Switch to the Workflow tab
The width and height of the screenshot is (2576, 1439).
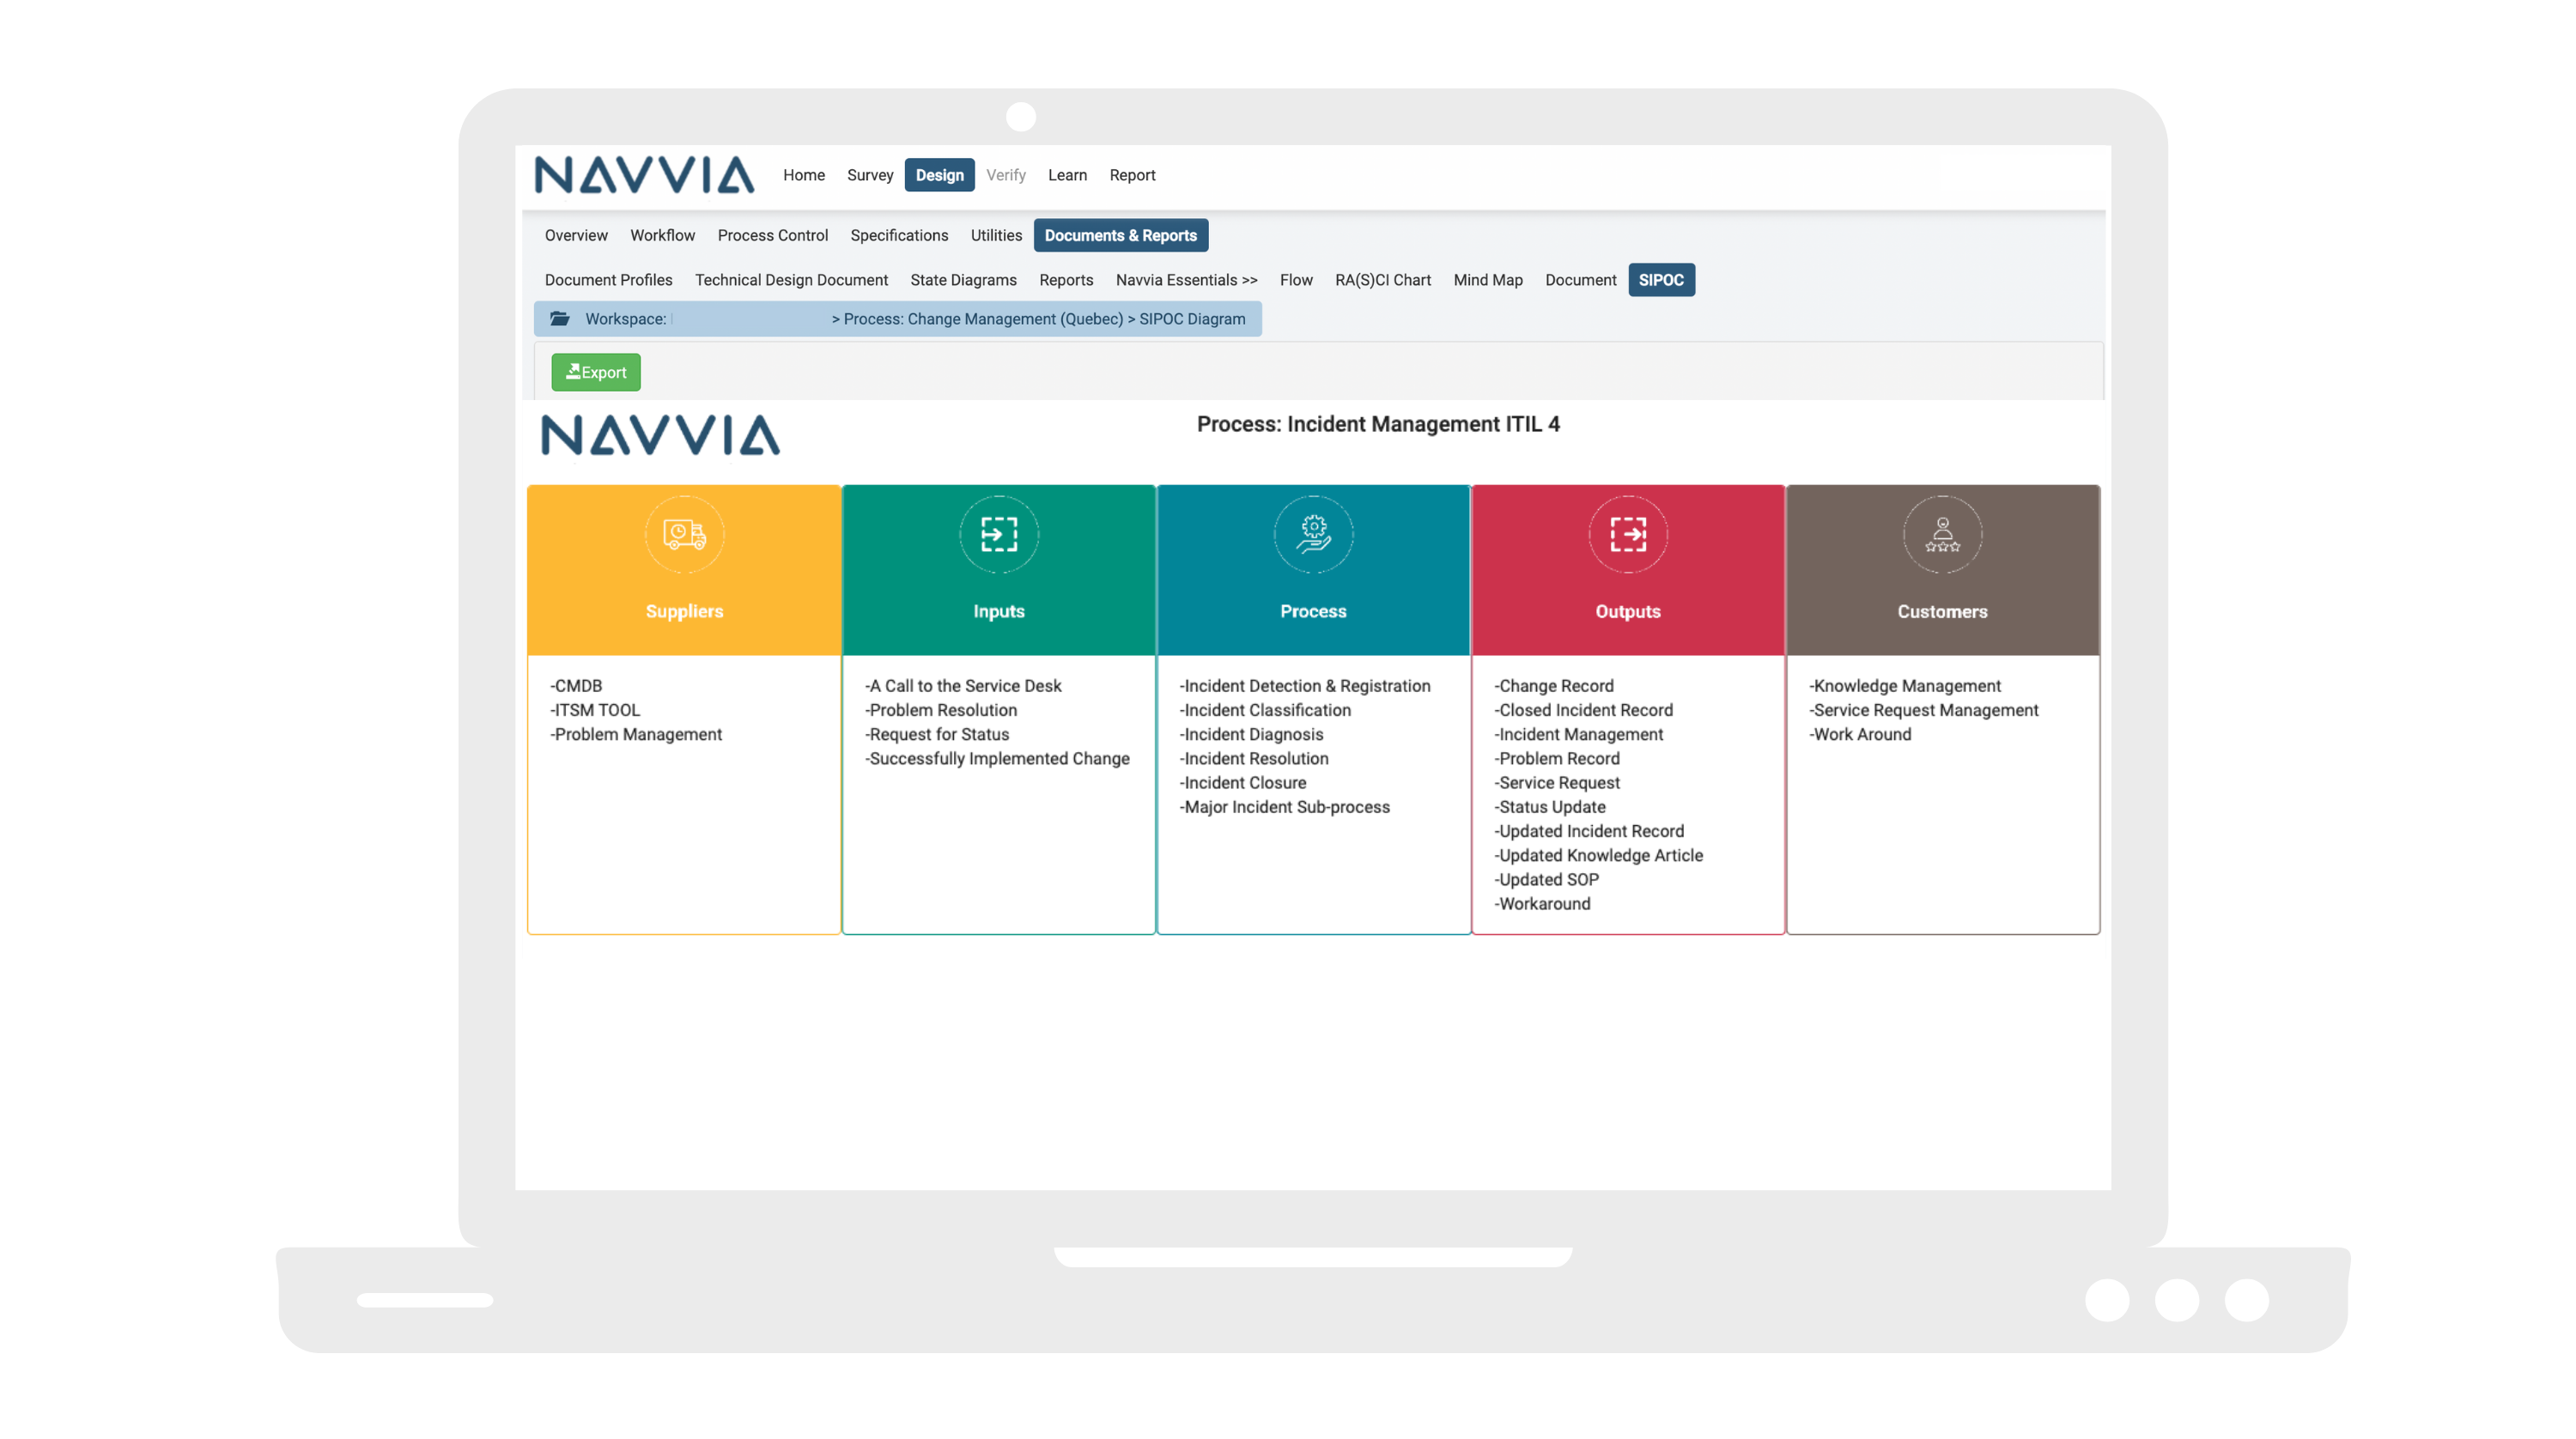coord(662,235)
